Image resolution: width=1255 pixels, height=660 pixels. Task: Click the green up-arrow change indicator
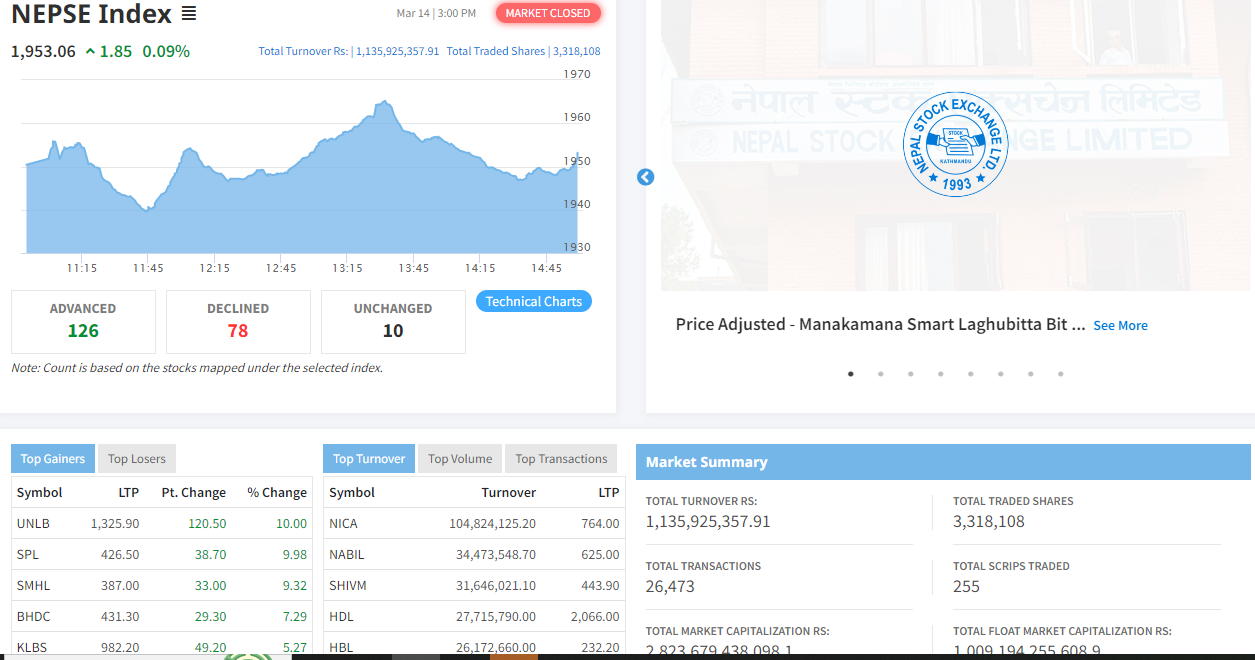point(90,51)
